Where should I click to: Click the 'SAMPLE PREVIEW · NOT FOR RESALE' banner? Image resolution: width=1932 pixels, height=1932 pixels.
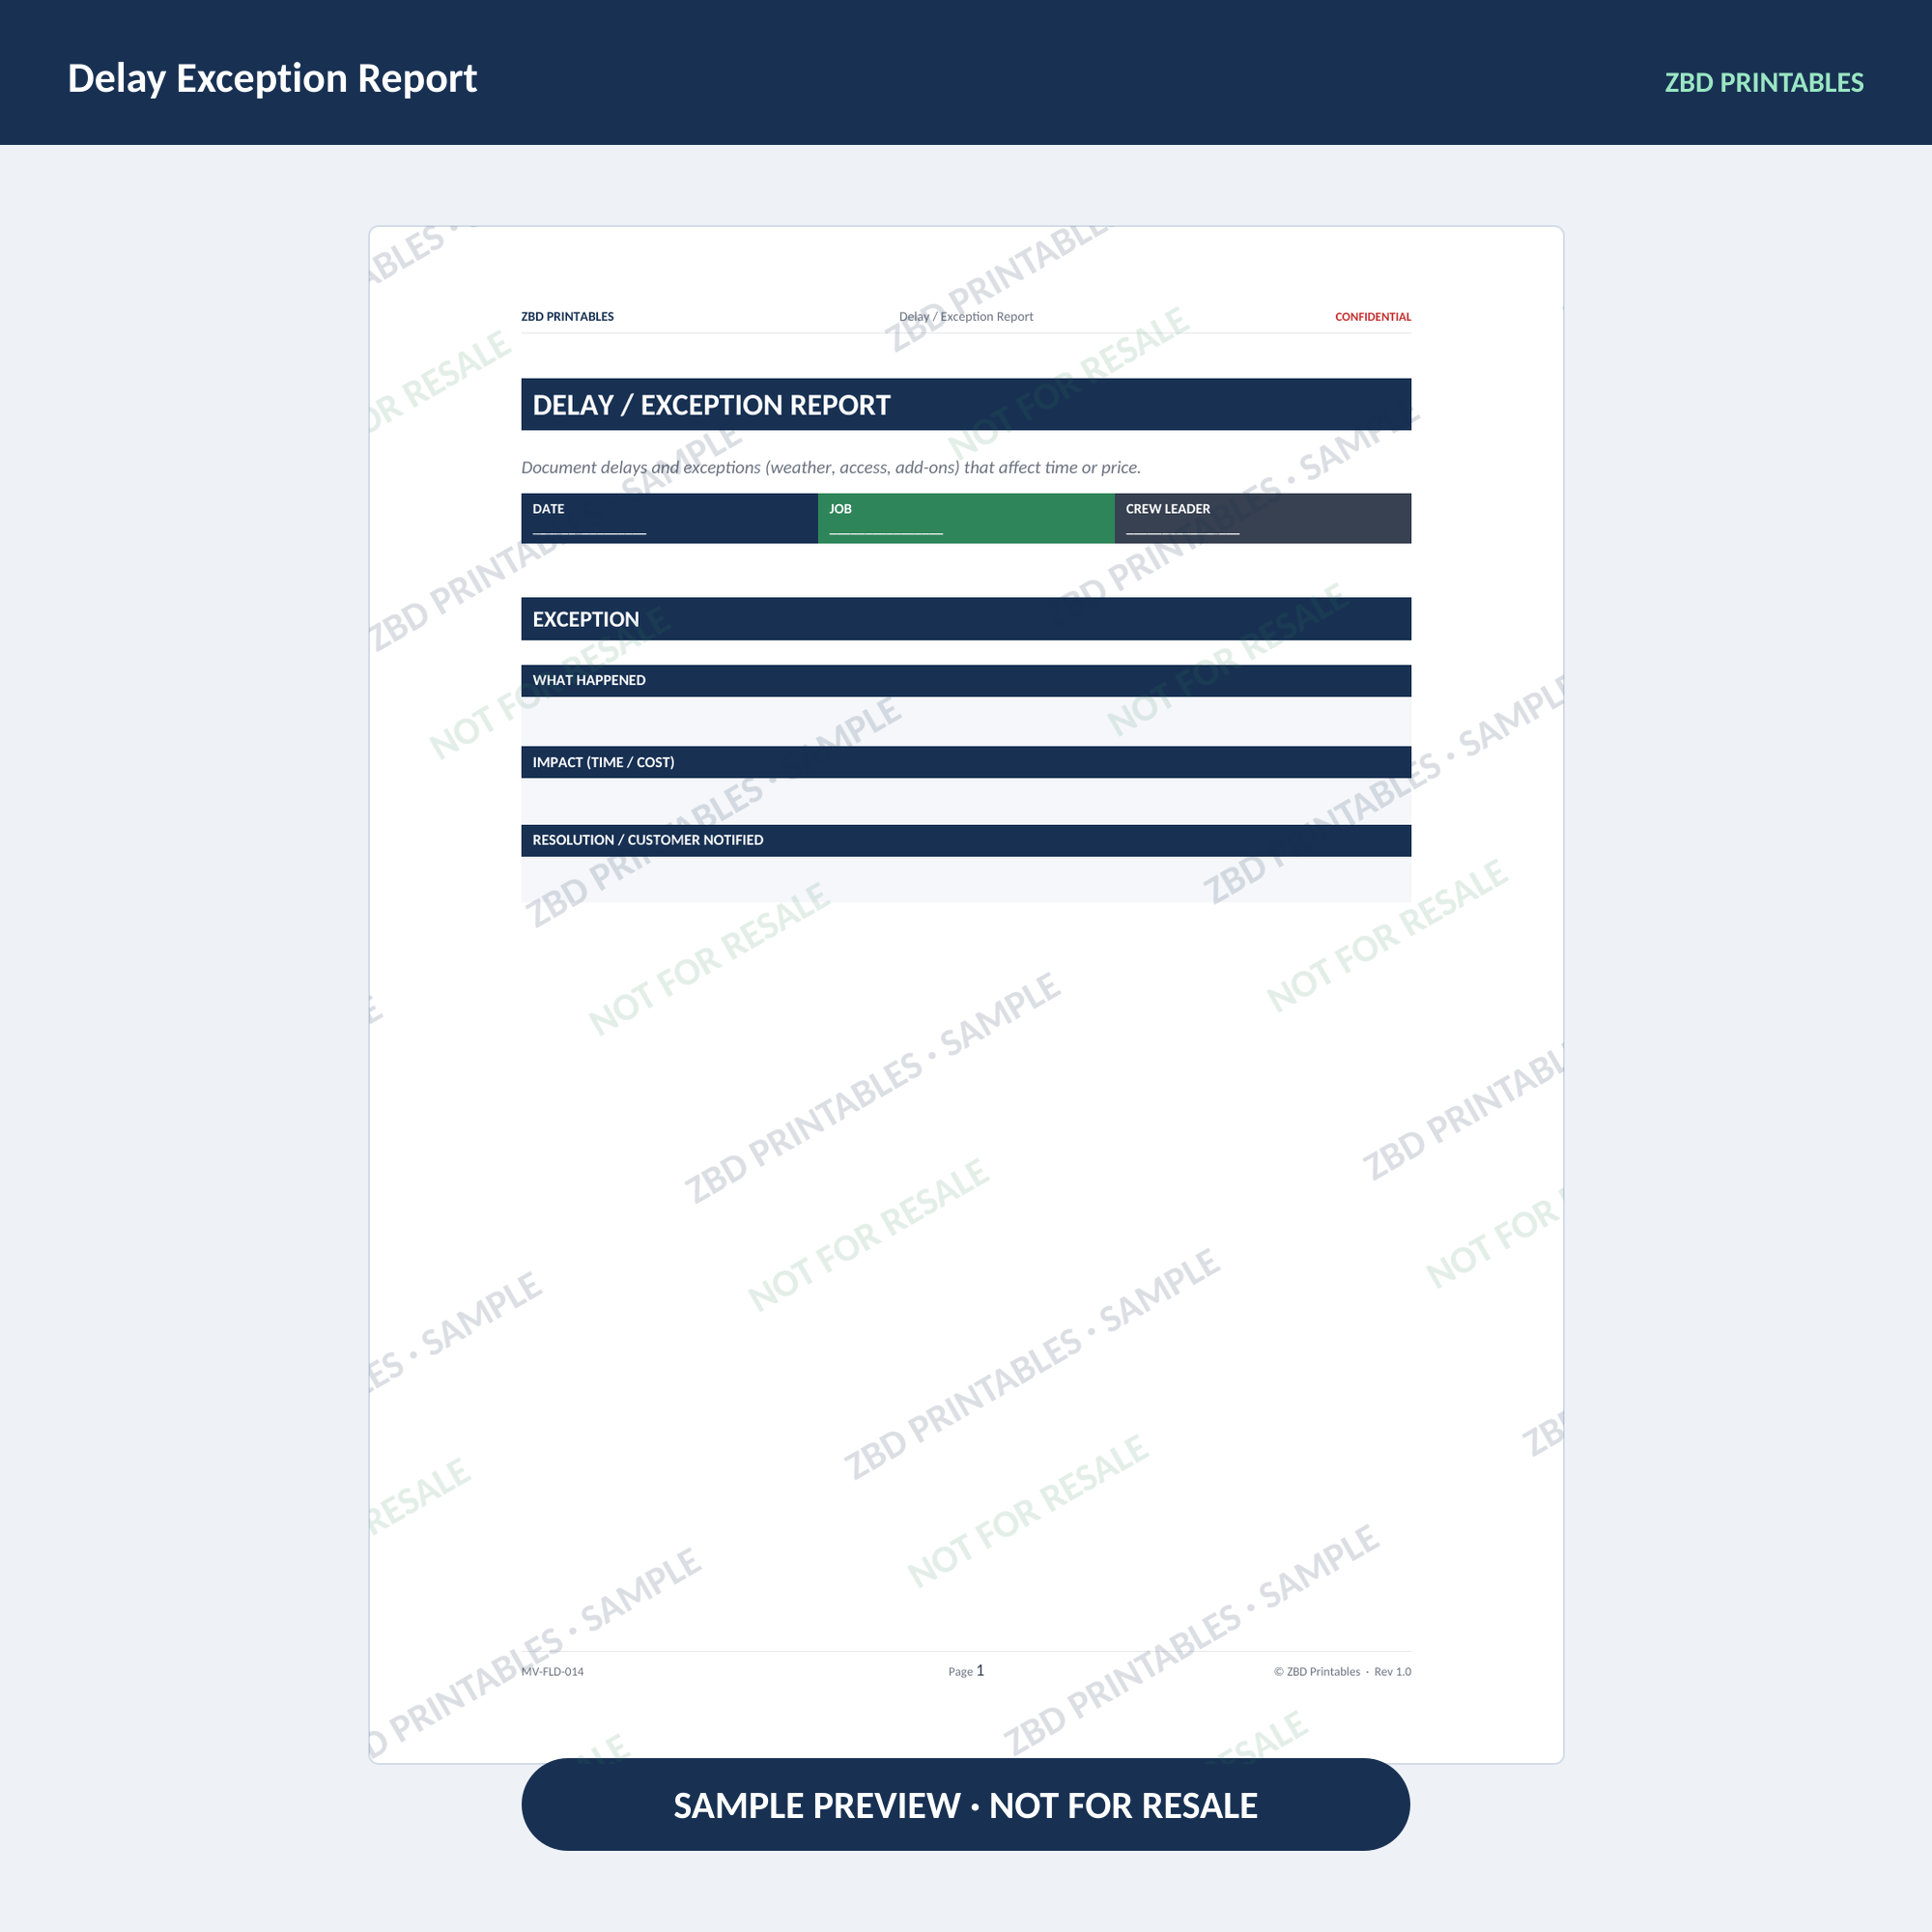tap(966, 1805)
